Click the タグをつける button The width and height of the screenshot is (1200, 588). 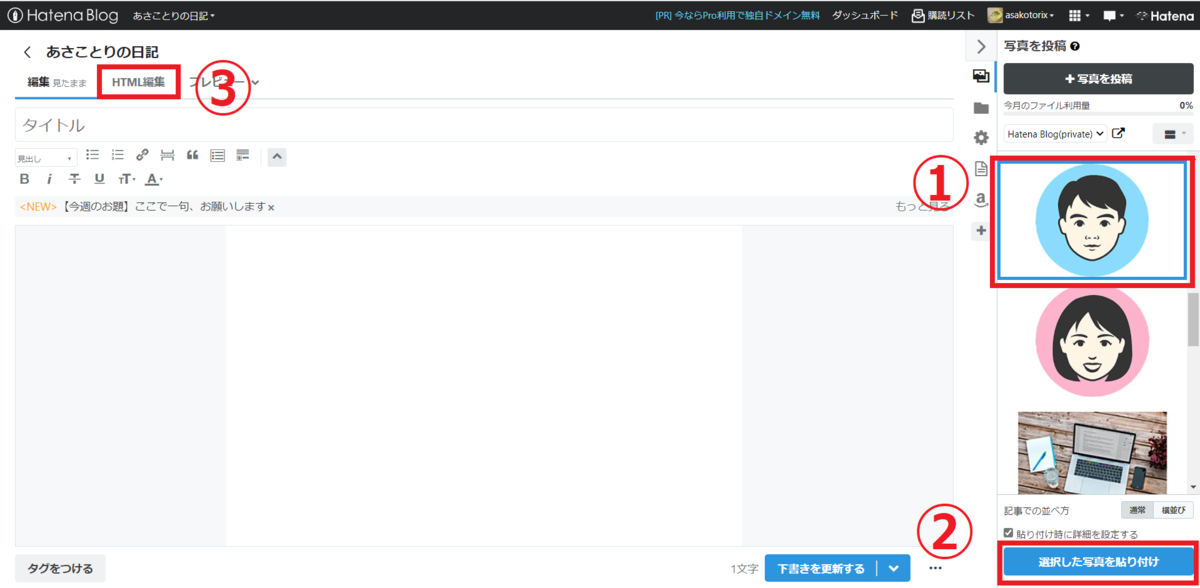pyautogui.click(x=61, y=568)
